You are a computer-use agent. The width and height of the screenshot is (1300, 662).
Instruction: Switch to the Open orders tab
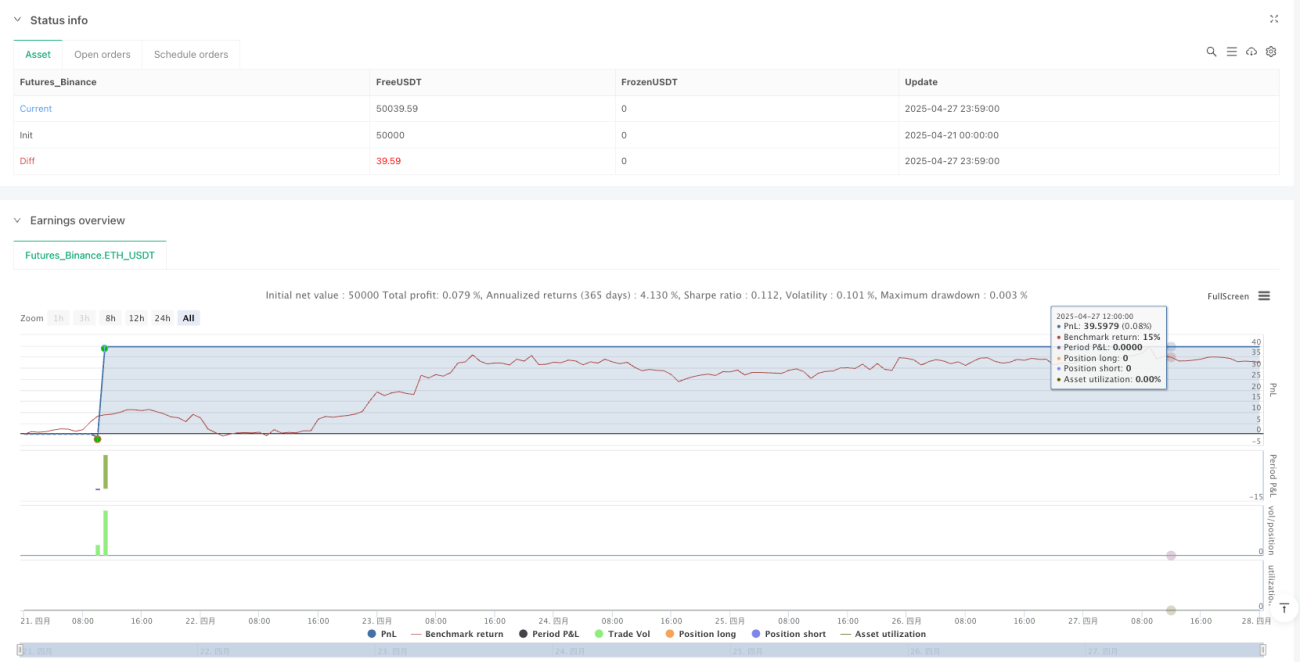102,54
